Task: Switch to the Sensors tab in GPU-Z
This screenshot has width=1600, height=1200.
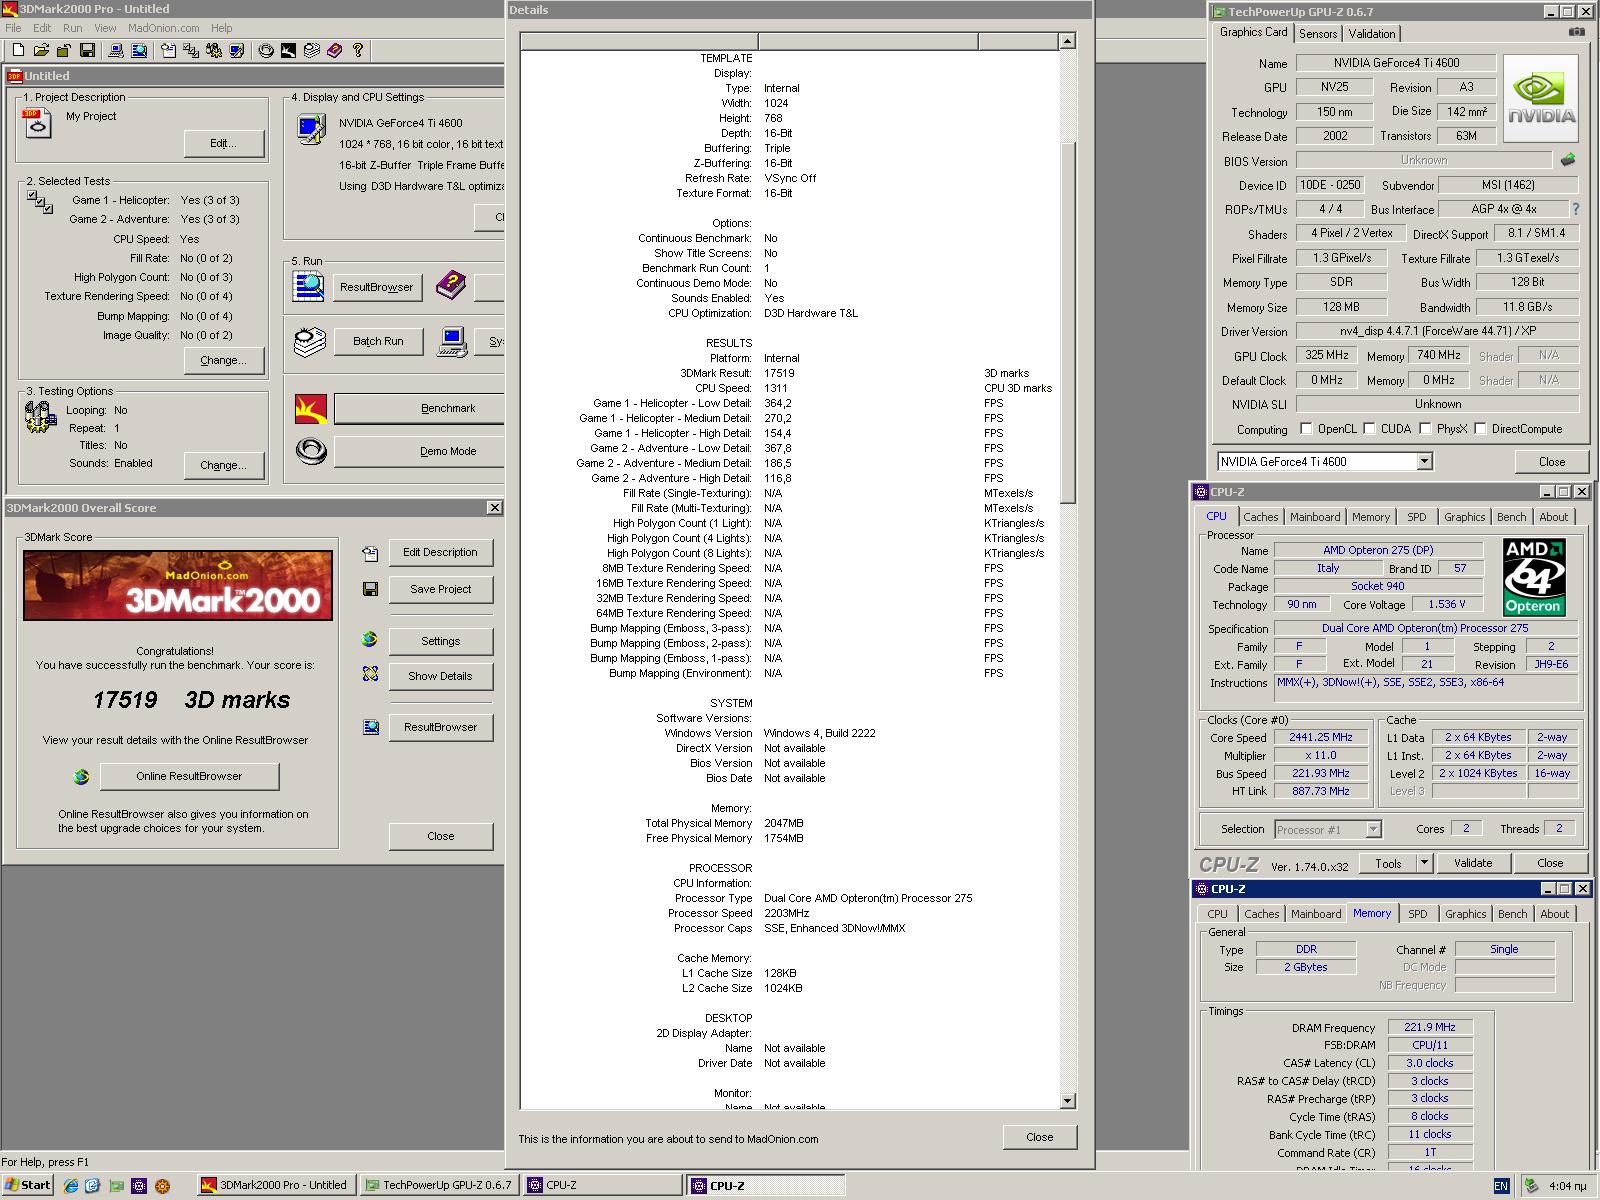Action: click(1318, 34)
